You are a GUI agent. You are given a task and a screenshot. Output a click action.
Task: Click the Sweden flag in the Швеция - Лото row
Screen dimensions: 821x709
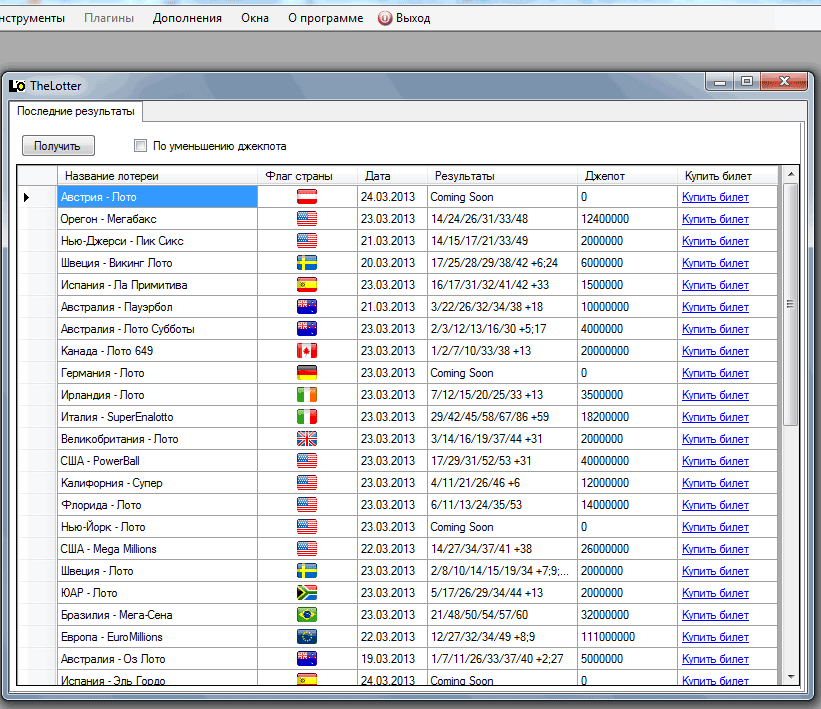pyautogui.click(x=307, y=571)
